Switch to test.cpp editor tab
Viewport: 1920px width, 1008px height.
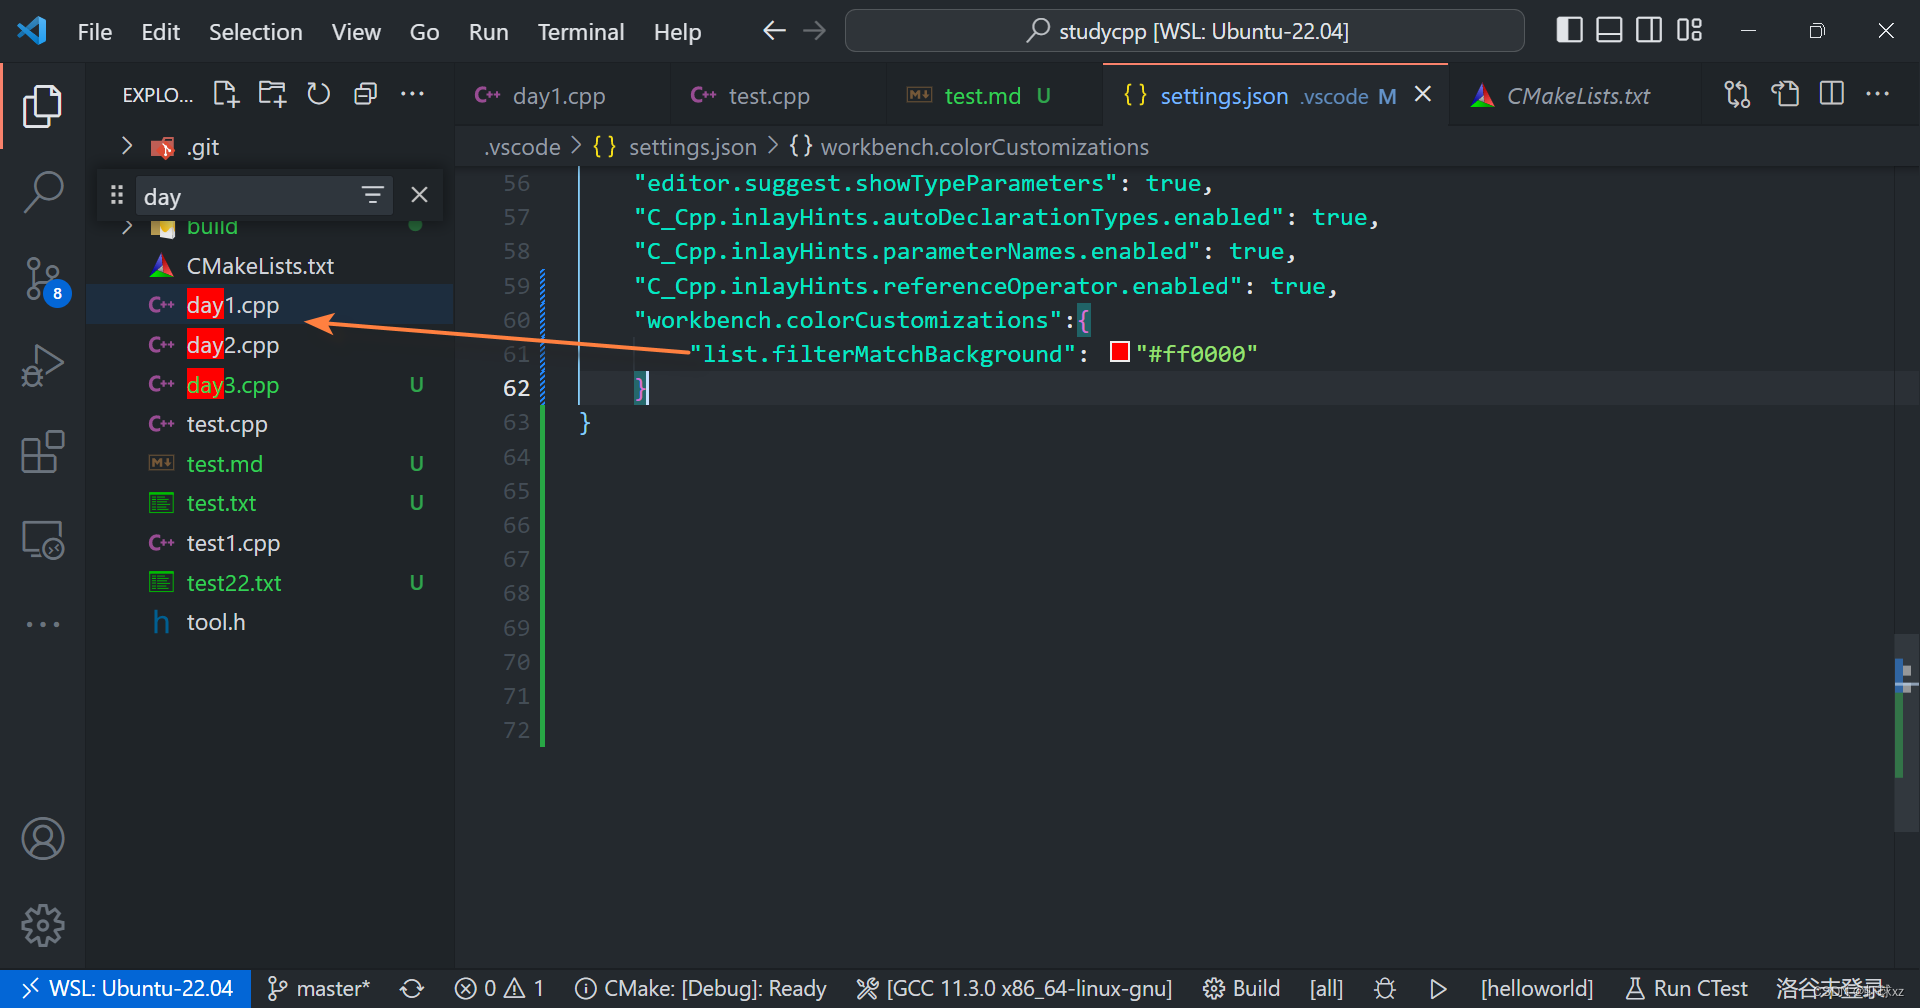click(x=768, y=96)
